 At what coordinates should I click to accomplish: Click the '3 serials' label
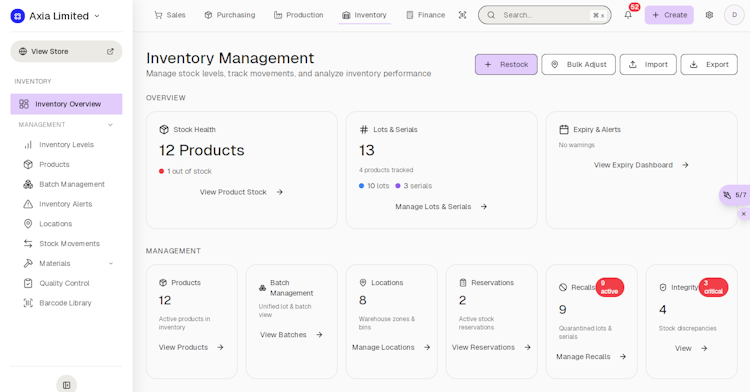click(x=418, y=186)
